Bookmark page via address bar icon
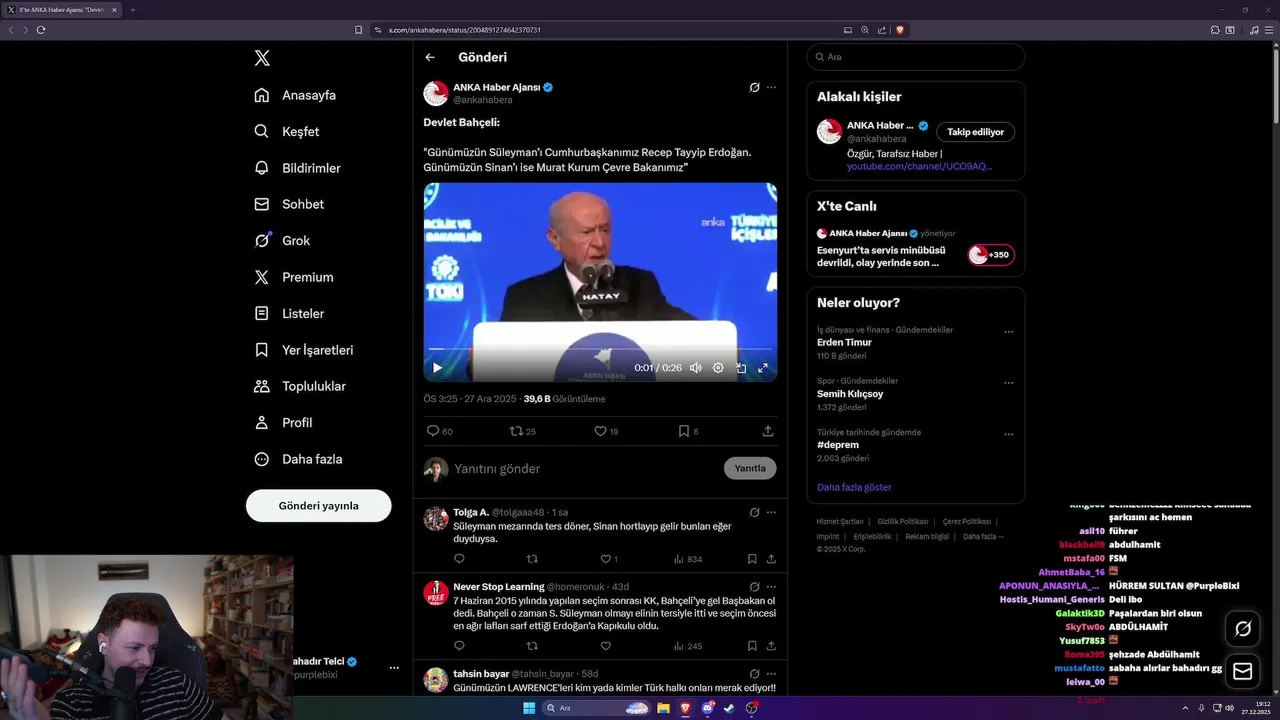This screenshot has height=720, width=1280. point(358,30)
